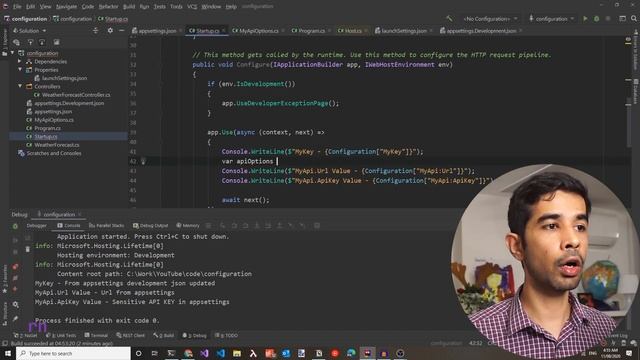640x360 pixels.
Task: Open the Parallel Stacks tab
Action: [107, 225]
